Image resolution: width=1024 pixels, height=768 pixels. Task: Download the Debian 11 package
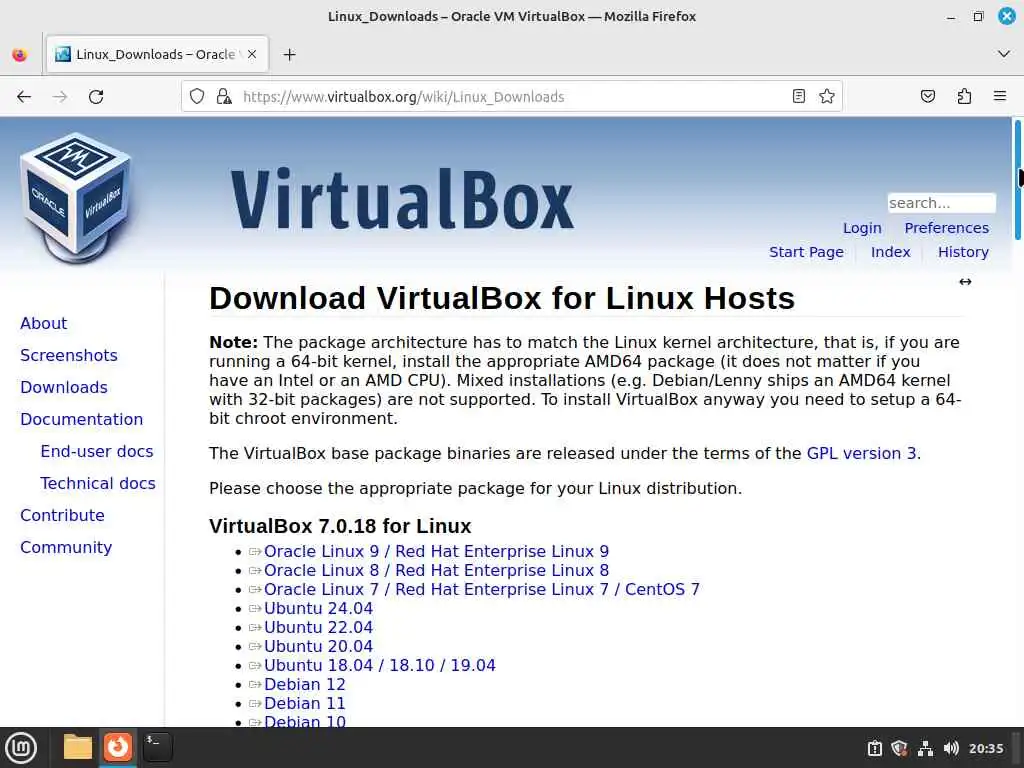pyautogui.click(x=304, y=703)
